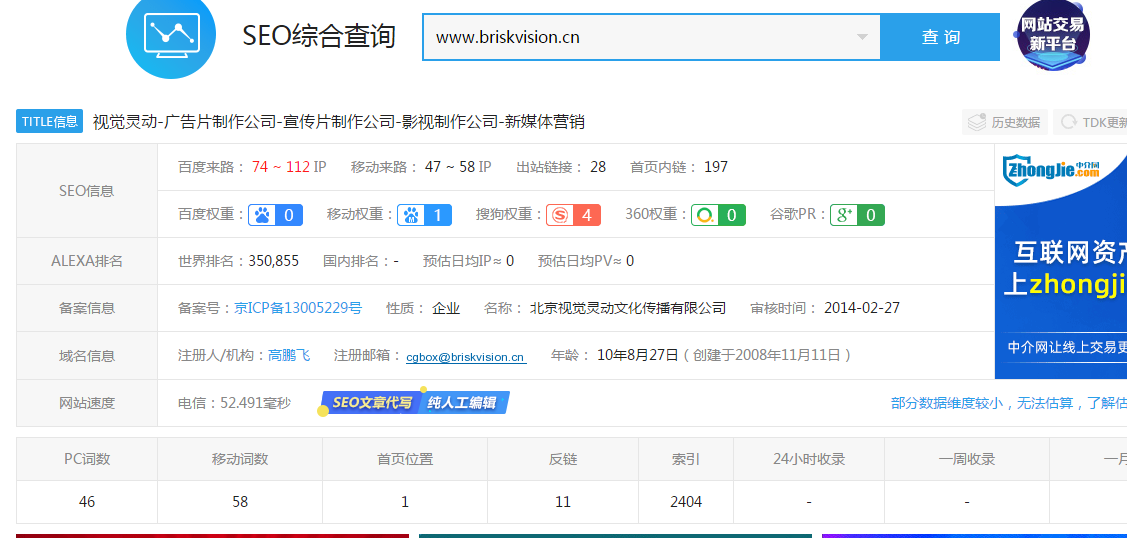Click the 互联网资产 blue ad banner
Viewport: 1127px width, 538px height.
coord(1061,261)
